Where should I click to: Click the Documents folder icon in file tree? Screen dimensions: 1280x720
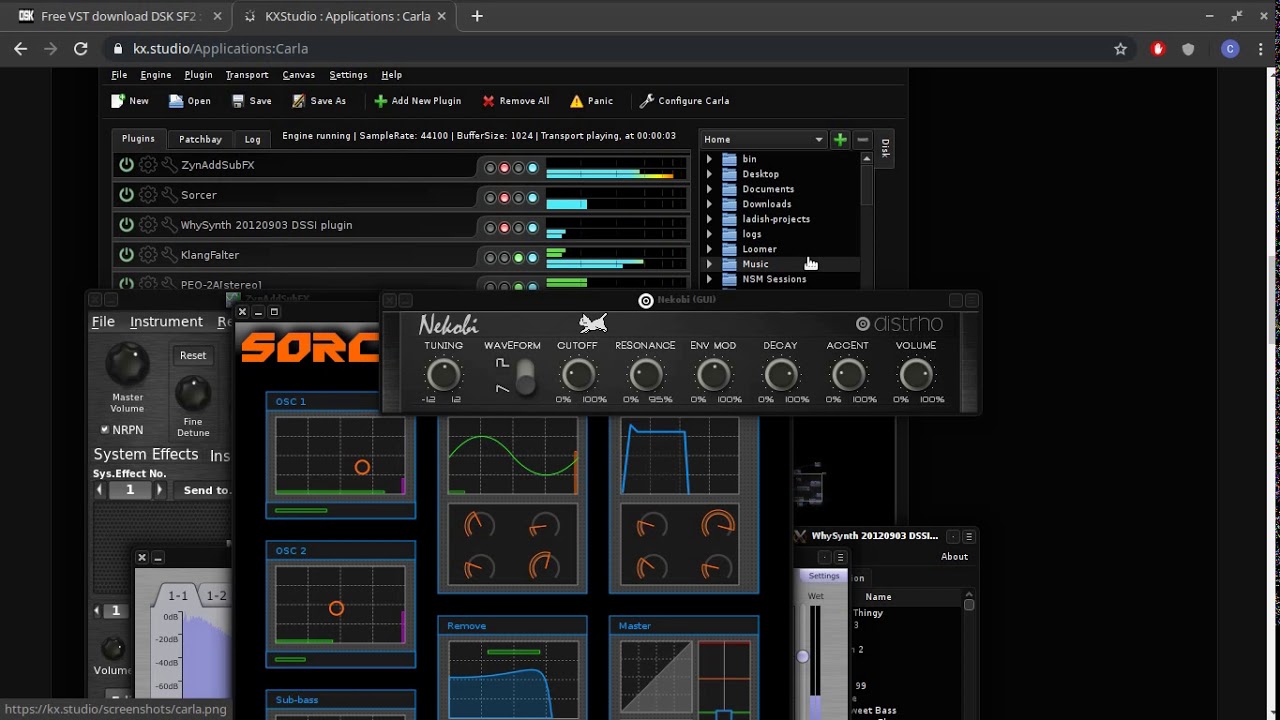pyautogui.click(x=729, y=189)
